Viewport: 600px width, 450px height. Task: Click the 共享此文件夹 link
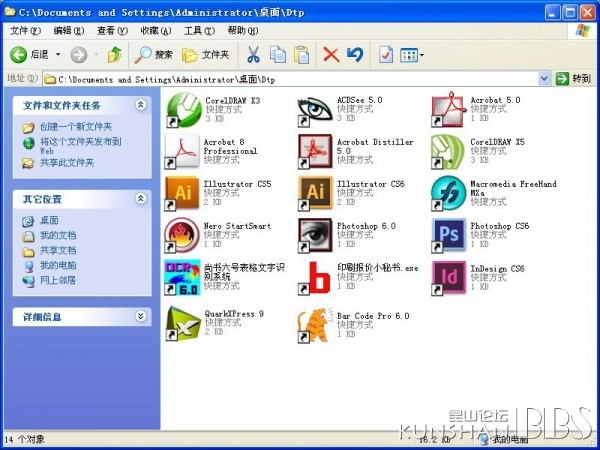(x=67, y=163)
